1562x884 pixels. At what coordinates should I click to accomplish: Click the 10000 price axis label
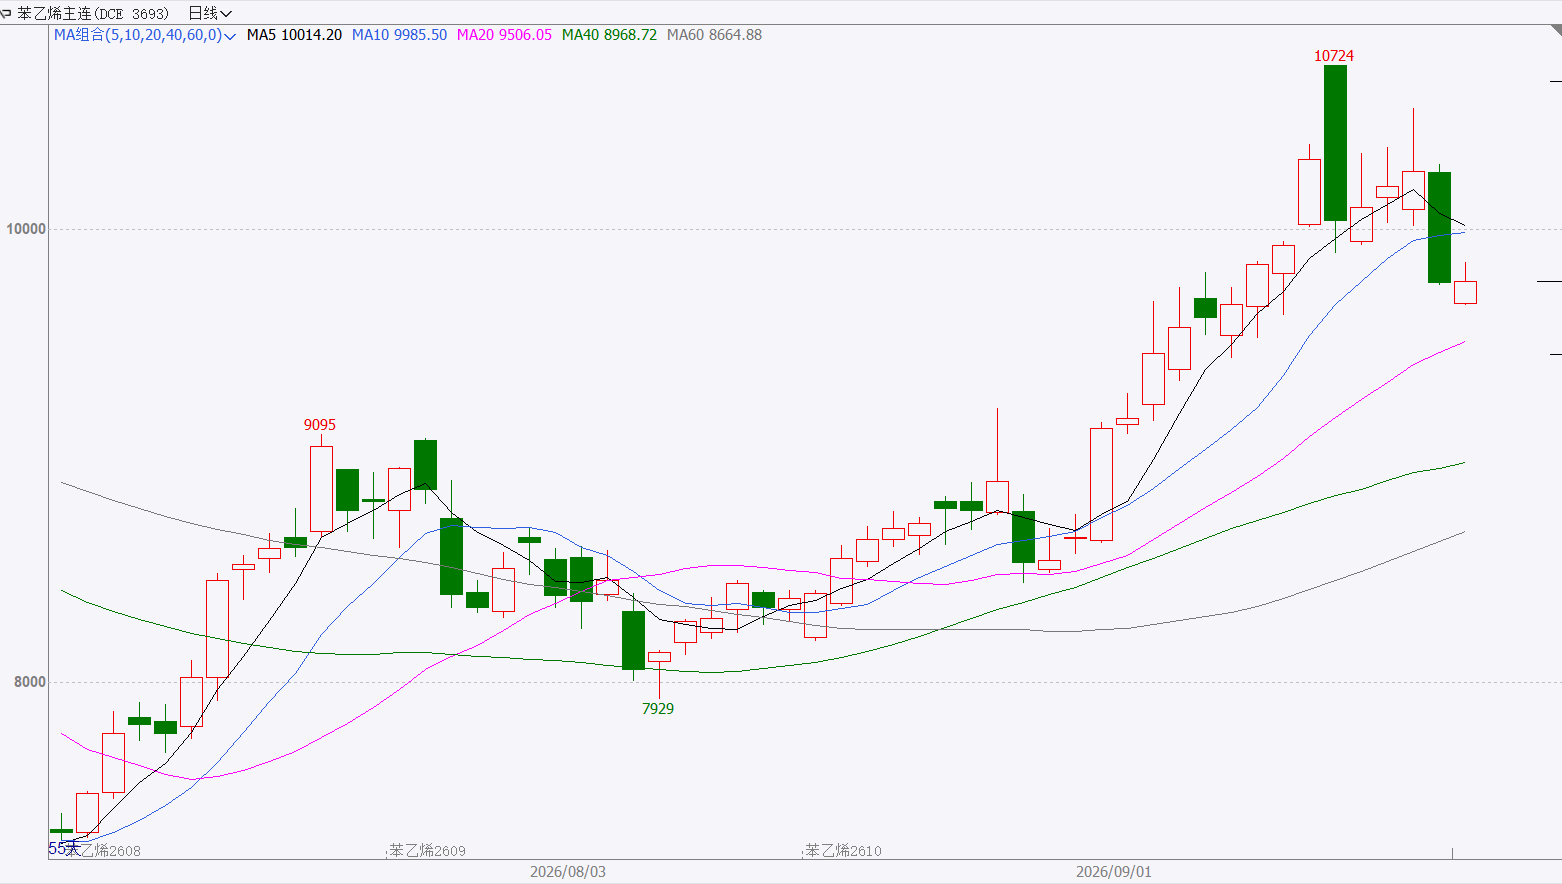click(26, 229)
